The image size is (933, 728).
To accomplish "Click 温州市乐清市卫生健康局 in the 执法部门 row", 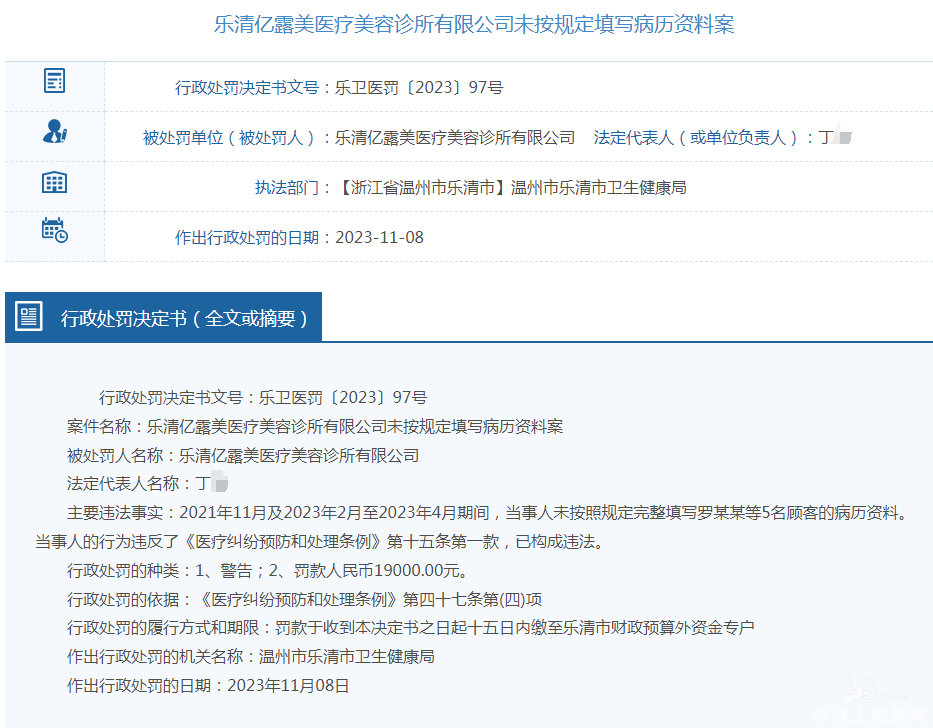I will click(598, 187).
